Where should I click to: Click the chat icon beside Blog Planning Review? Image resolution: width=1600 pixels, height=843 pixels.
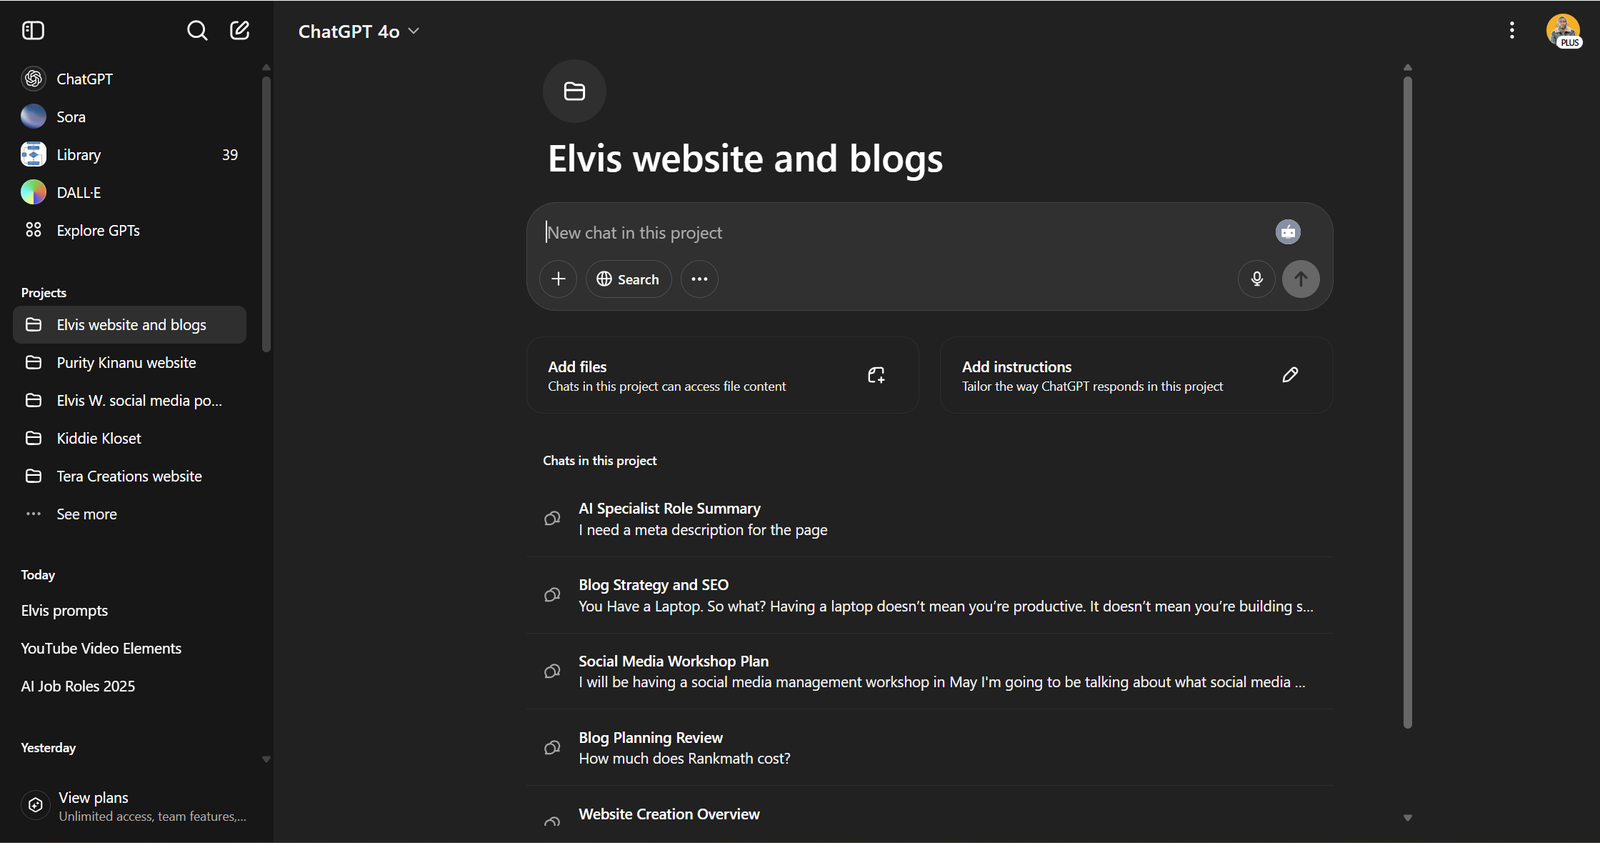(x=552, y=748)
